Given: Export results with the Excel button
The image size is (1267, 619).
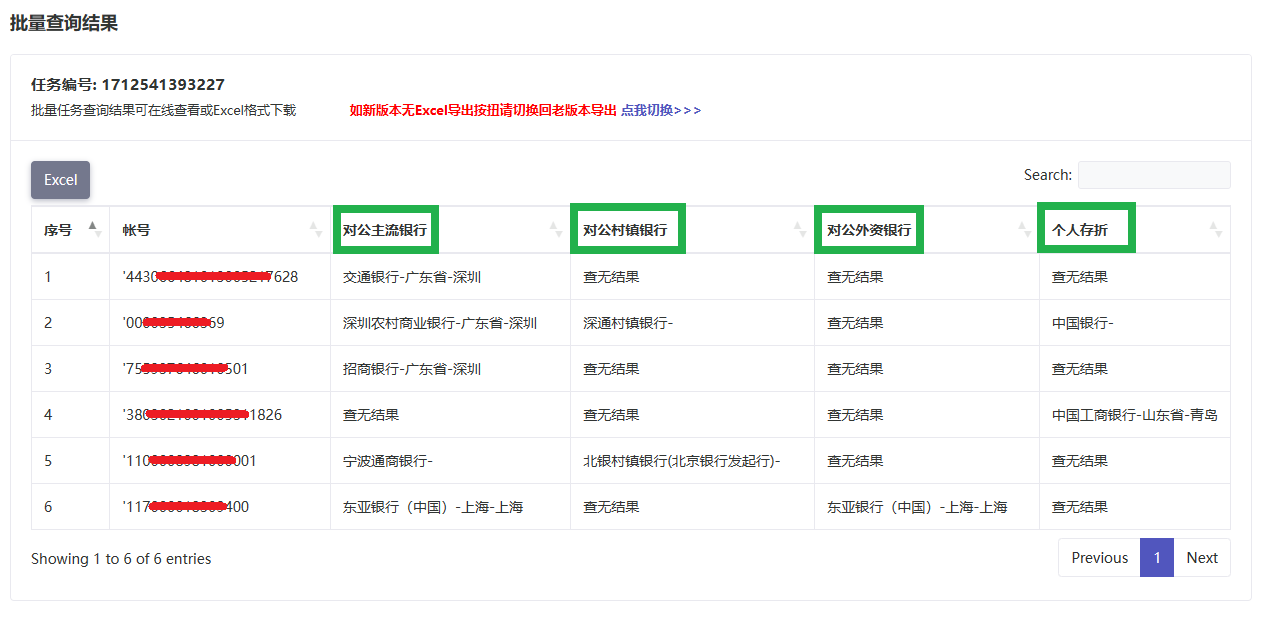Looking at the screenshot, I should (60, 180).
